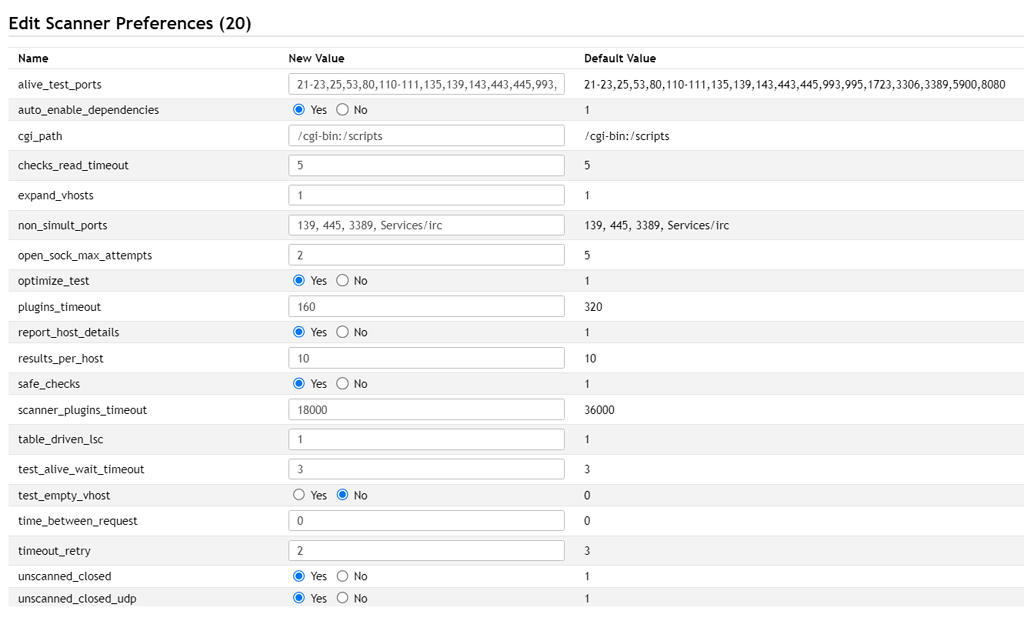Click the timeout_retry input field
Image resolution: width=1024 pixels, height=620 pixels.
coord(425,550)
